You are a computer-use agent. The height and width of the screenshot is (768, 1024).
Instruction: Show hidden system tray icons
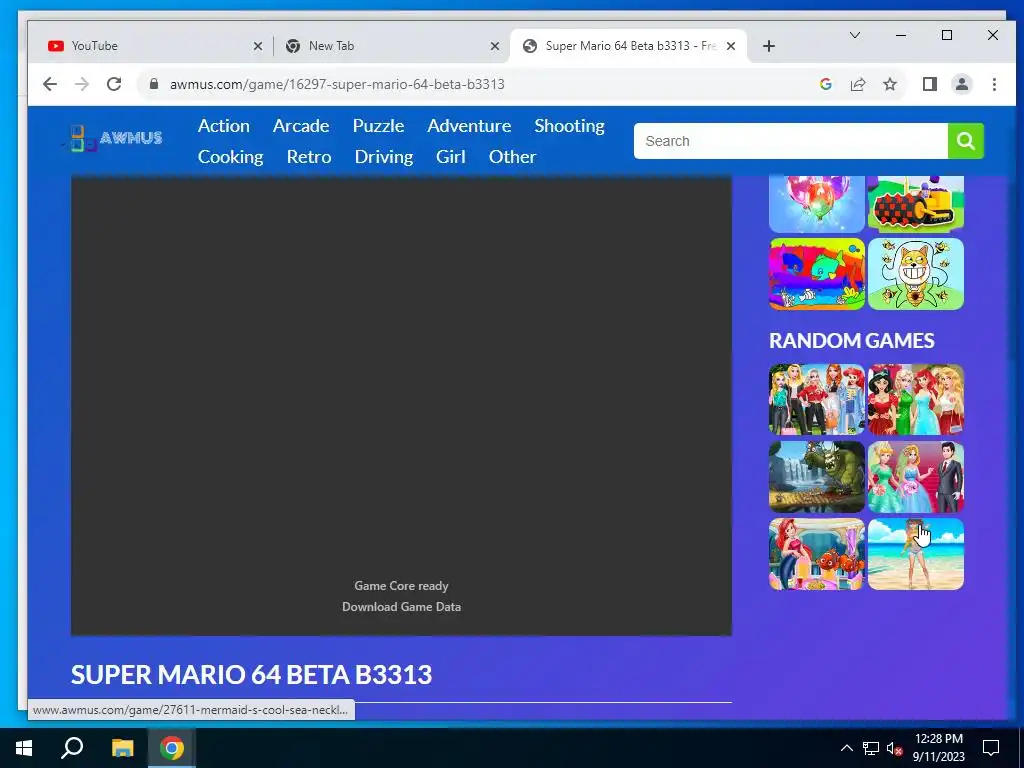coord(846,748)
